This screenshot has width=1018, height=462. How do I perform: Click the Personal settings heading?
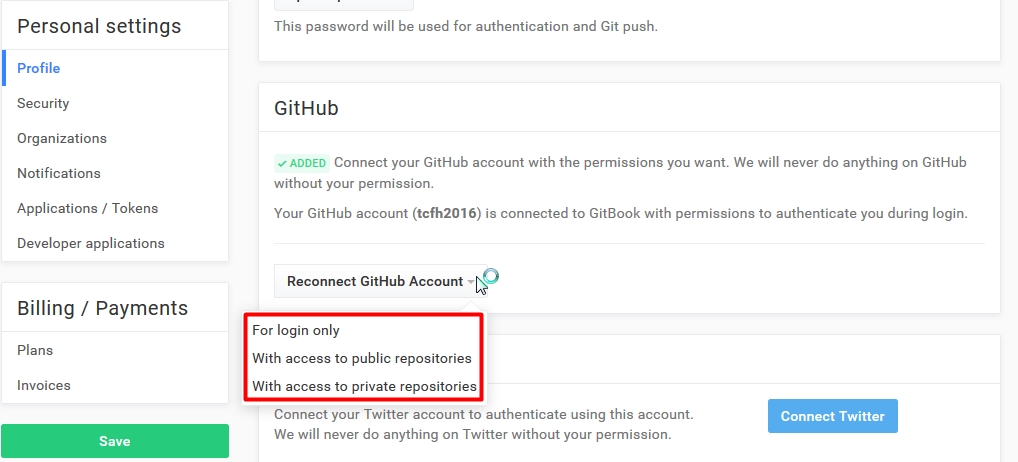pos(99,26)
